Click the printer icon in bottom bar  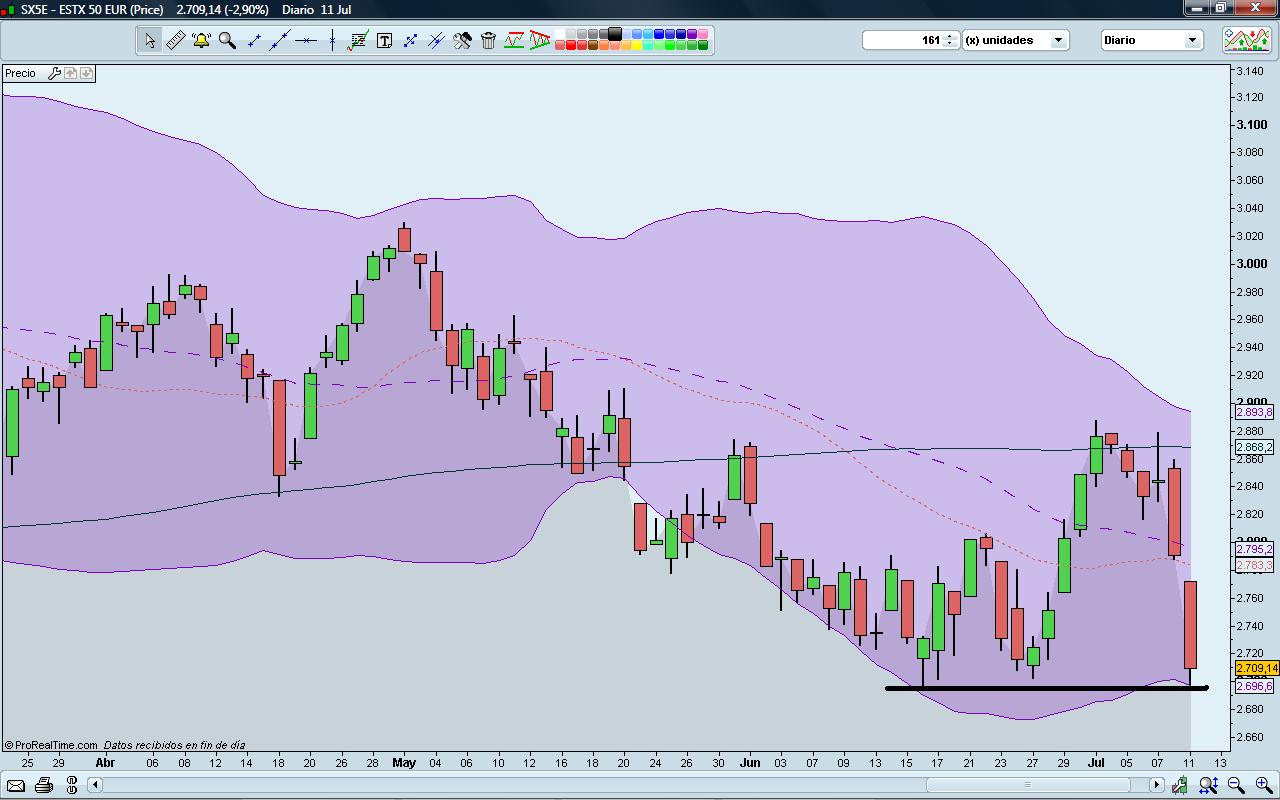point(44,785)
